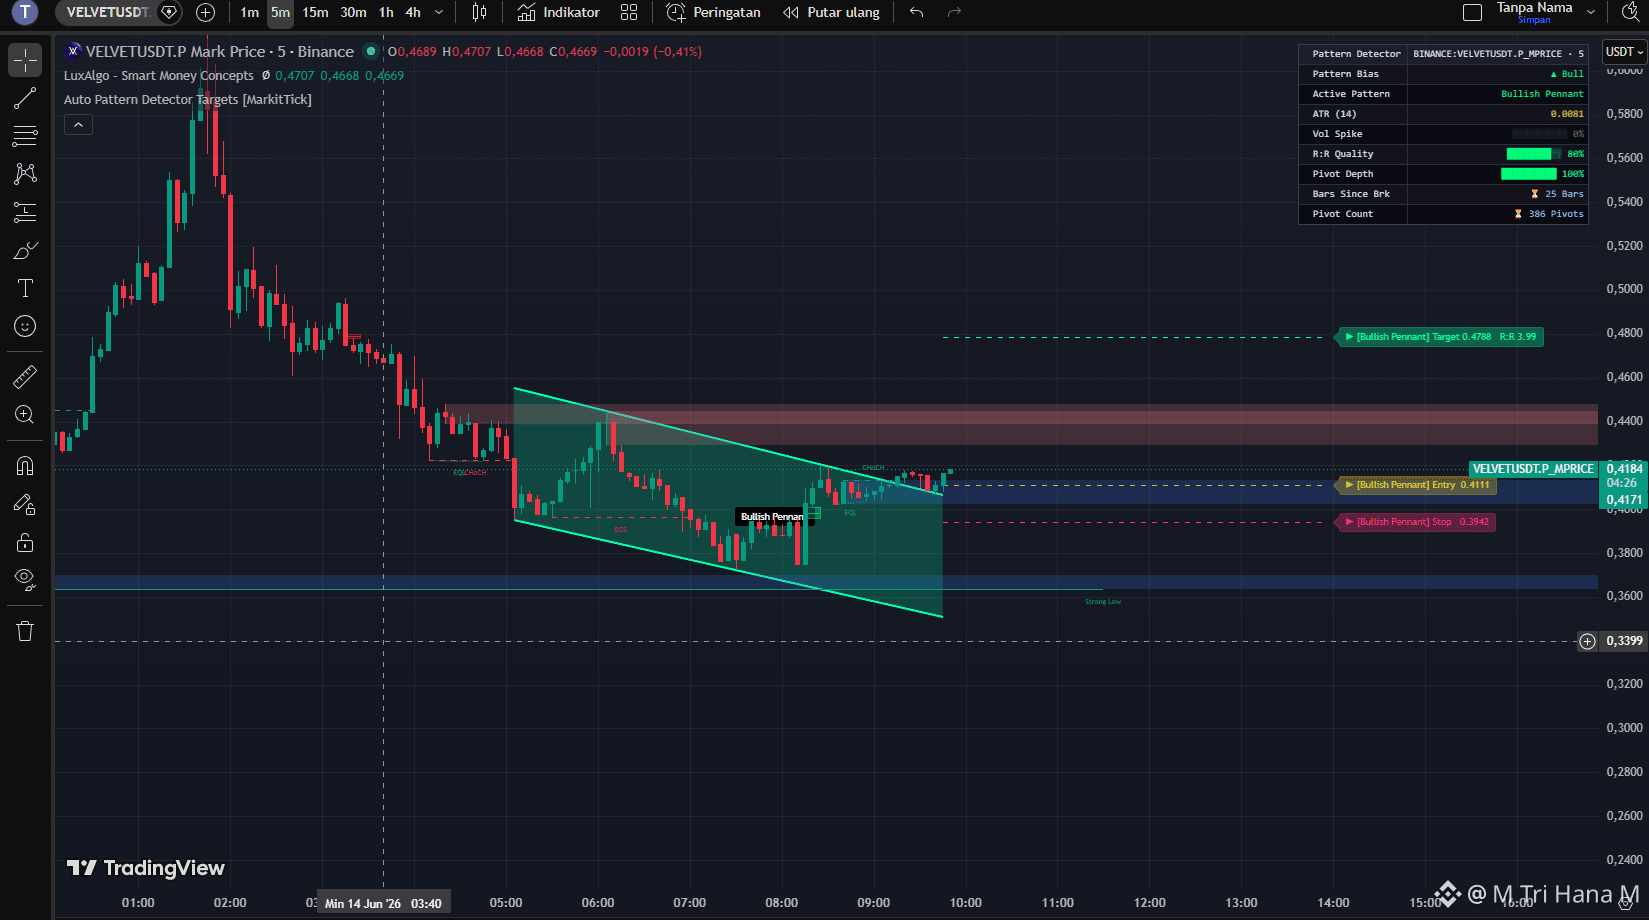This screenshot has height=920, width=1649.
Task: Click the 0,4184 current price tag
Action: pyautogui.click(x=1624, y=469)
